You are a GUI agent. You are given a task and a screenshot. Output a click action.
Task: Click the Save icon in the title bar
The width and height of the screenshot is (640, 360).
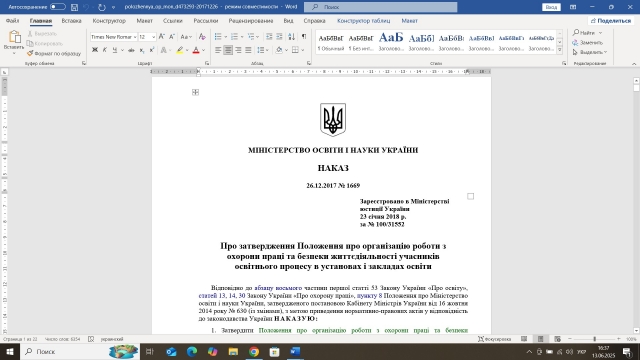coord(74,7)
